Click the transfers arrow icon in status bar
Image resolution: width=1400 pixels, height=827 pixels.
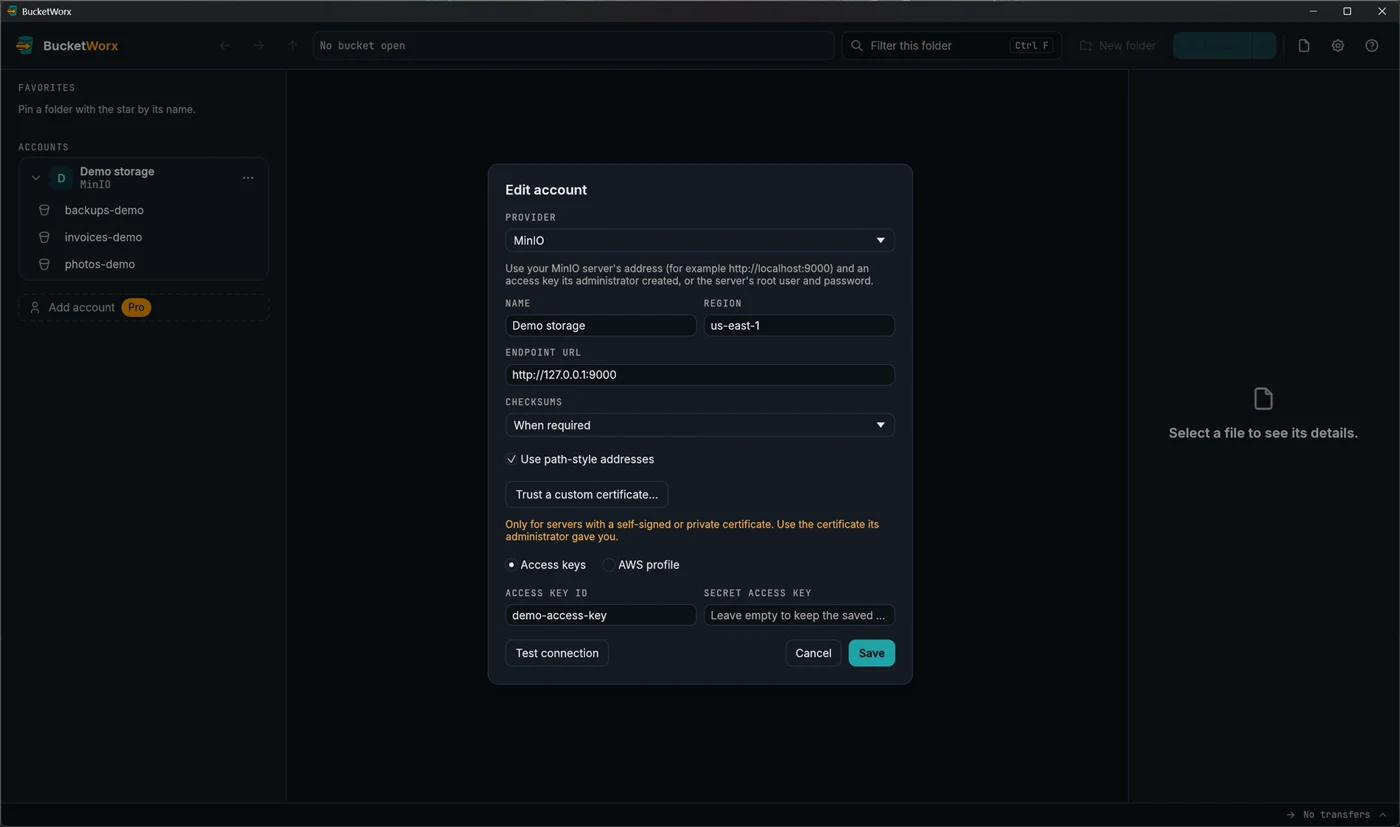[1291, 814]
